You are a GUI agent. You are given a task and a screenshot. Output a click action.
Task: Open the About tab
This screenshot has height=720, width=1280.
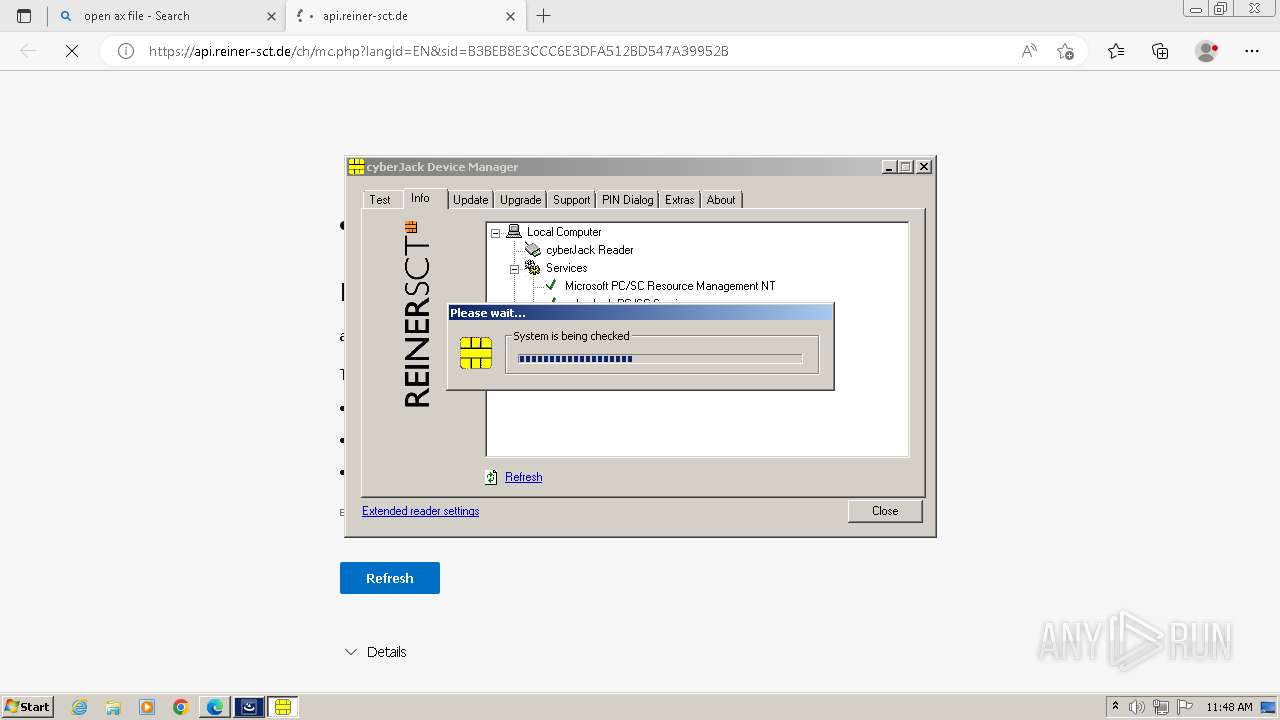click(721, 200)
